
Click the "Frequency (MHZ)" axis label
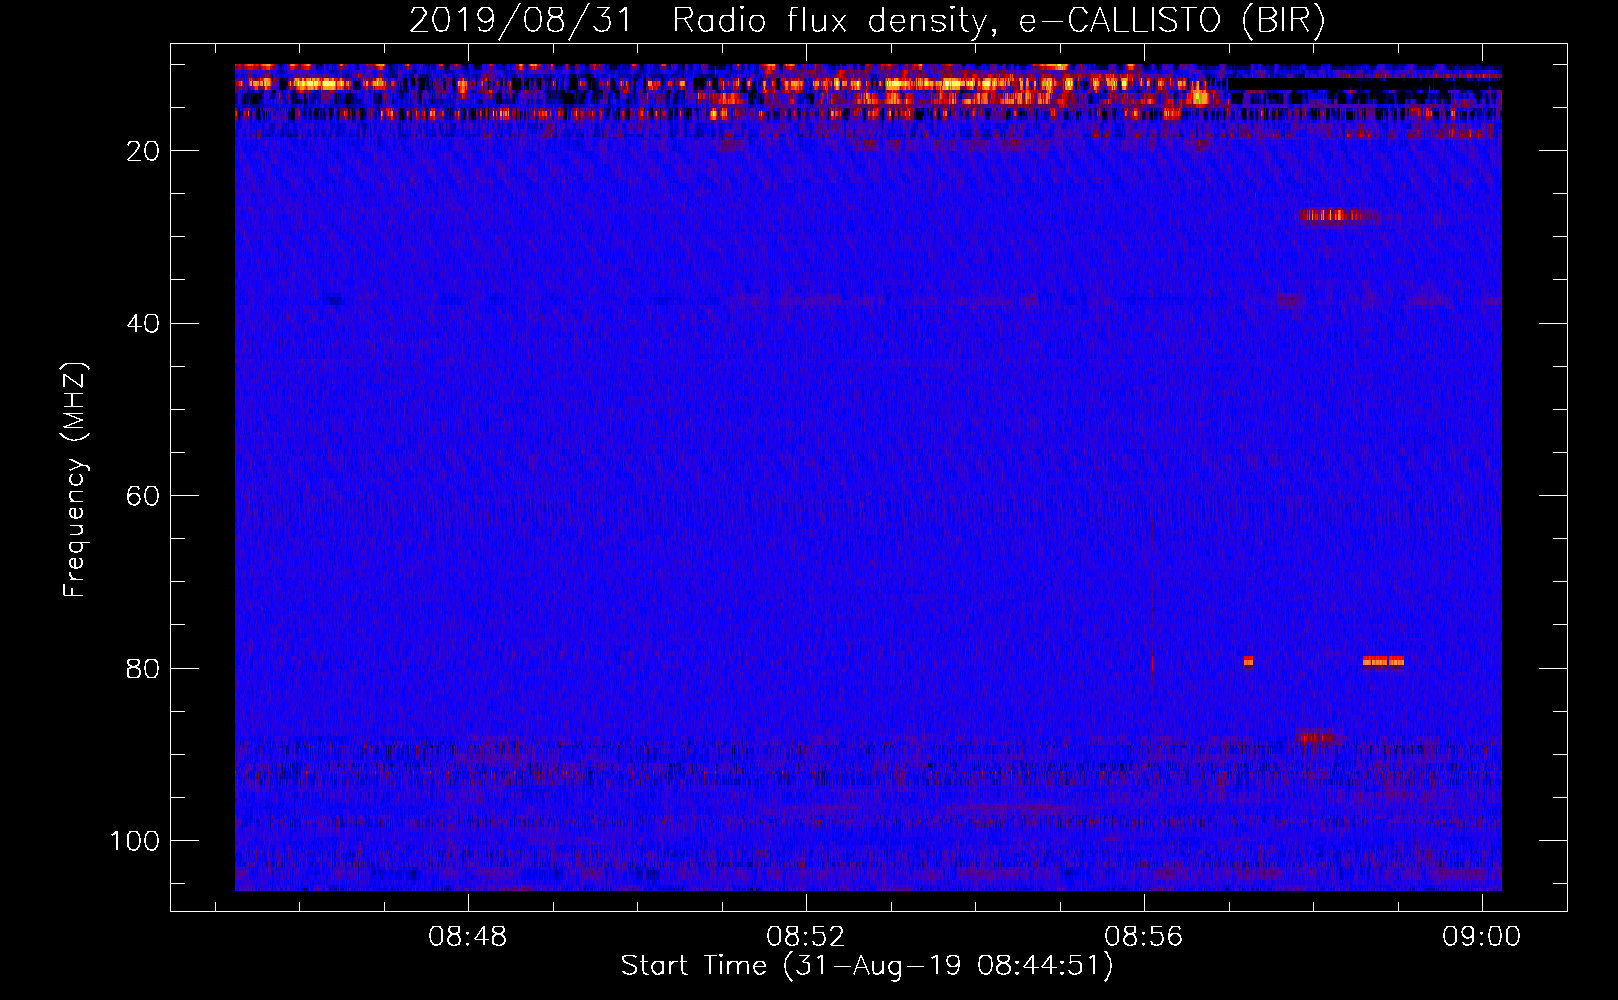(75, 480)
